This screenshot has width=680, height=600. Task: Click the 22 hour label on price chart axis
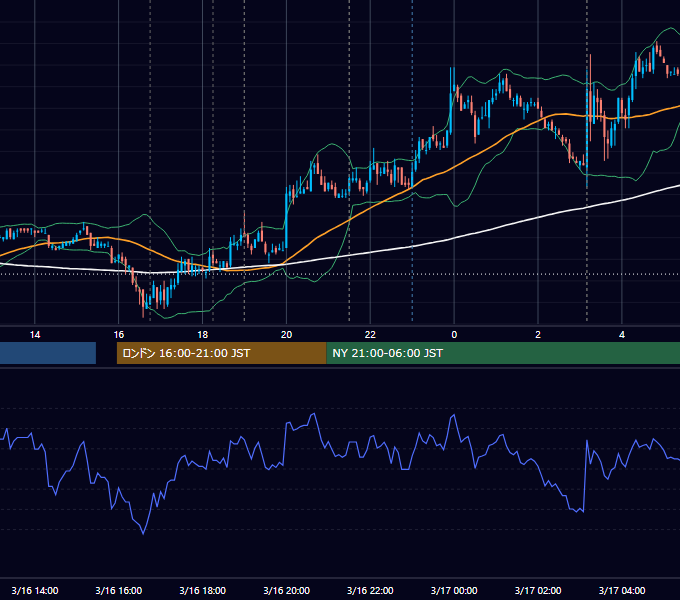click(370, 335)
